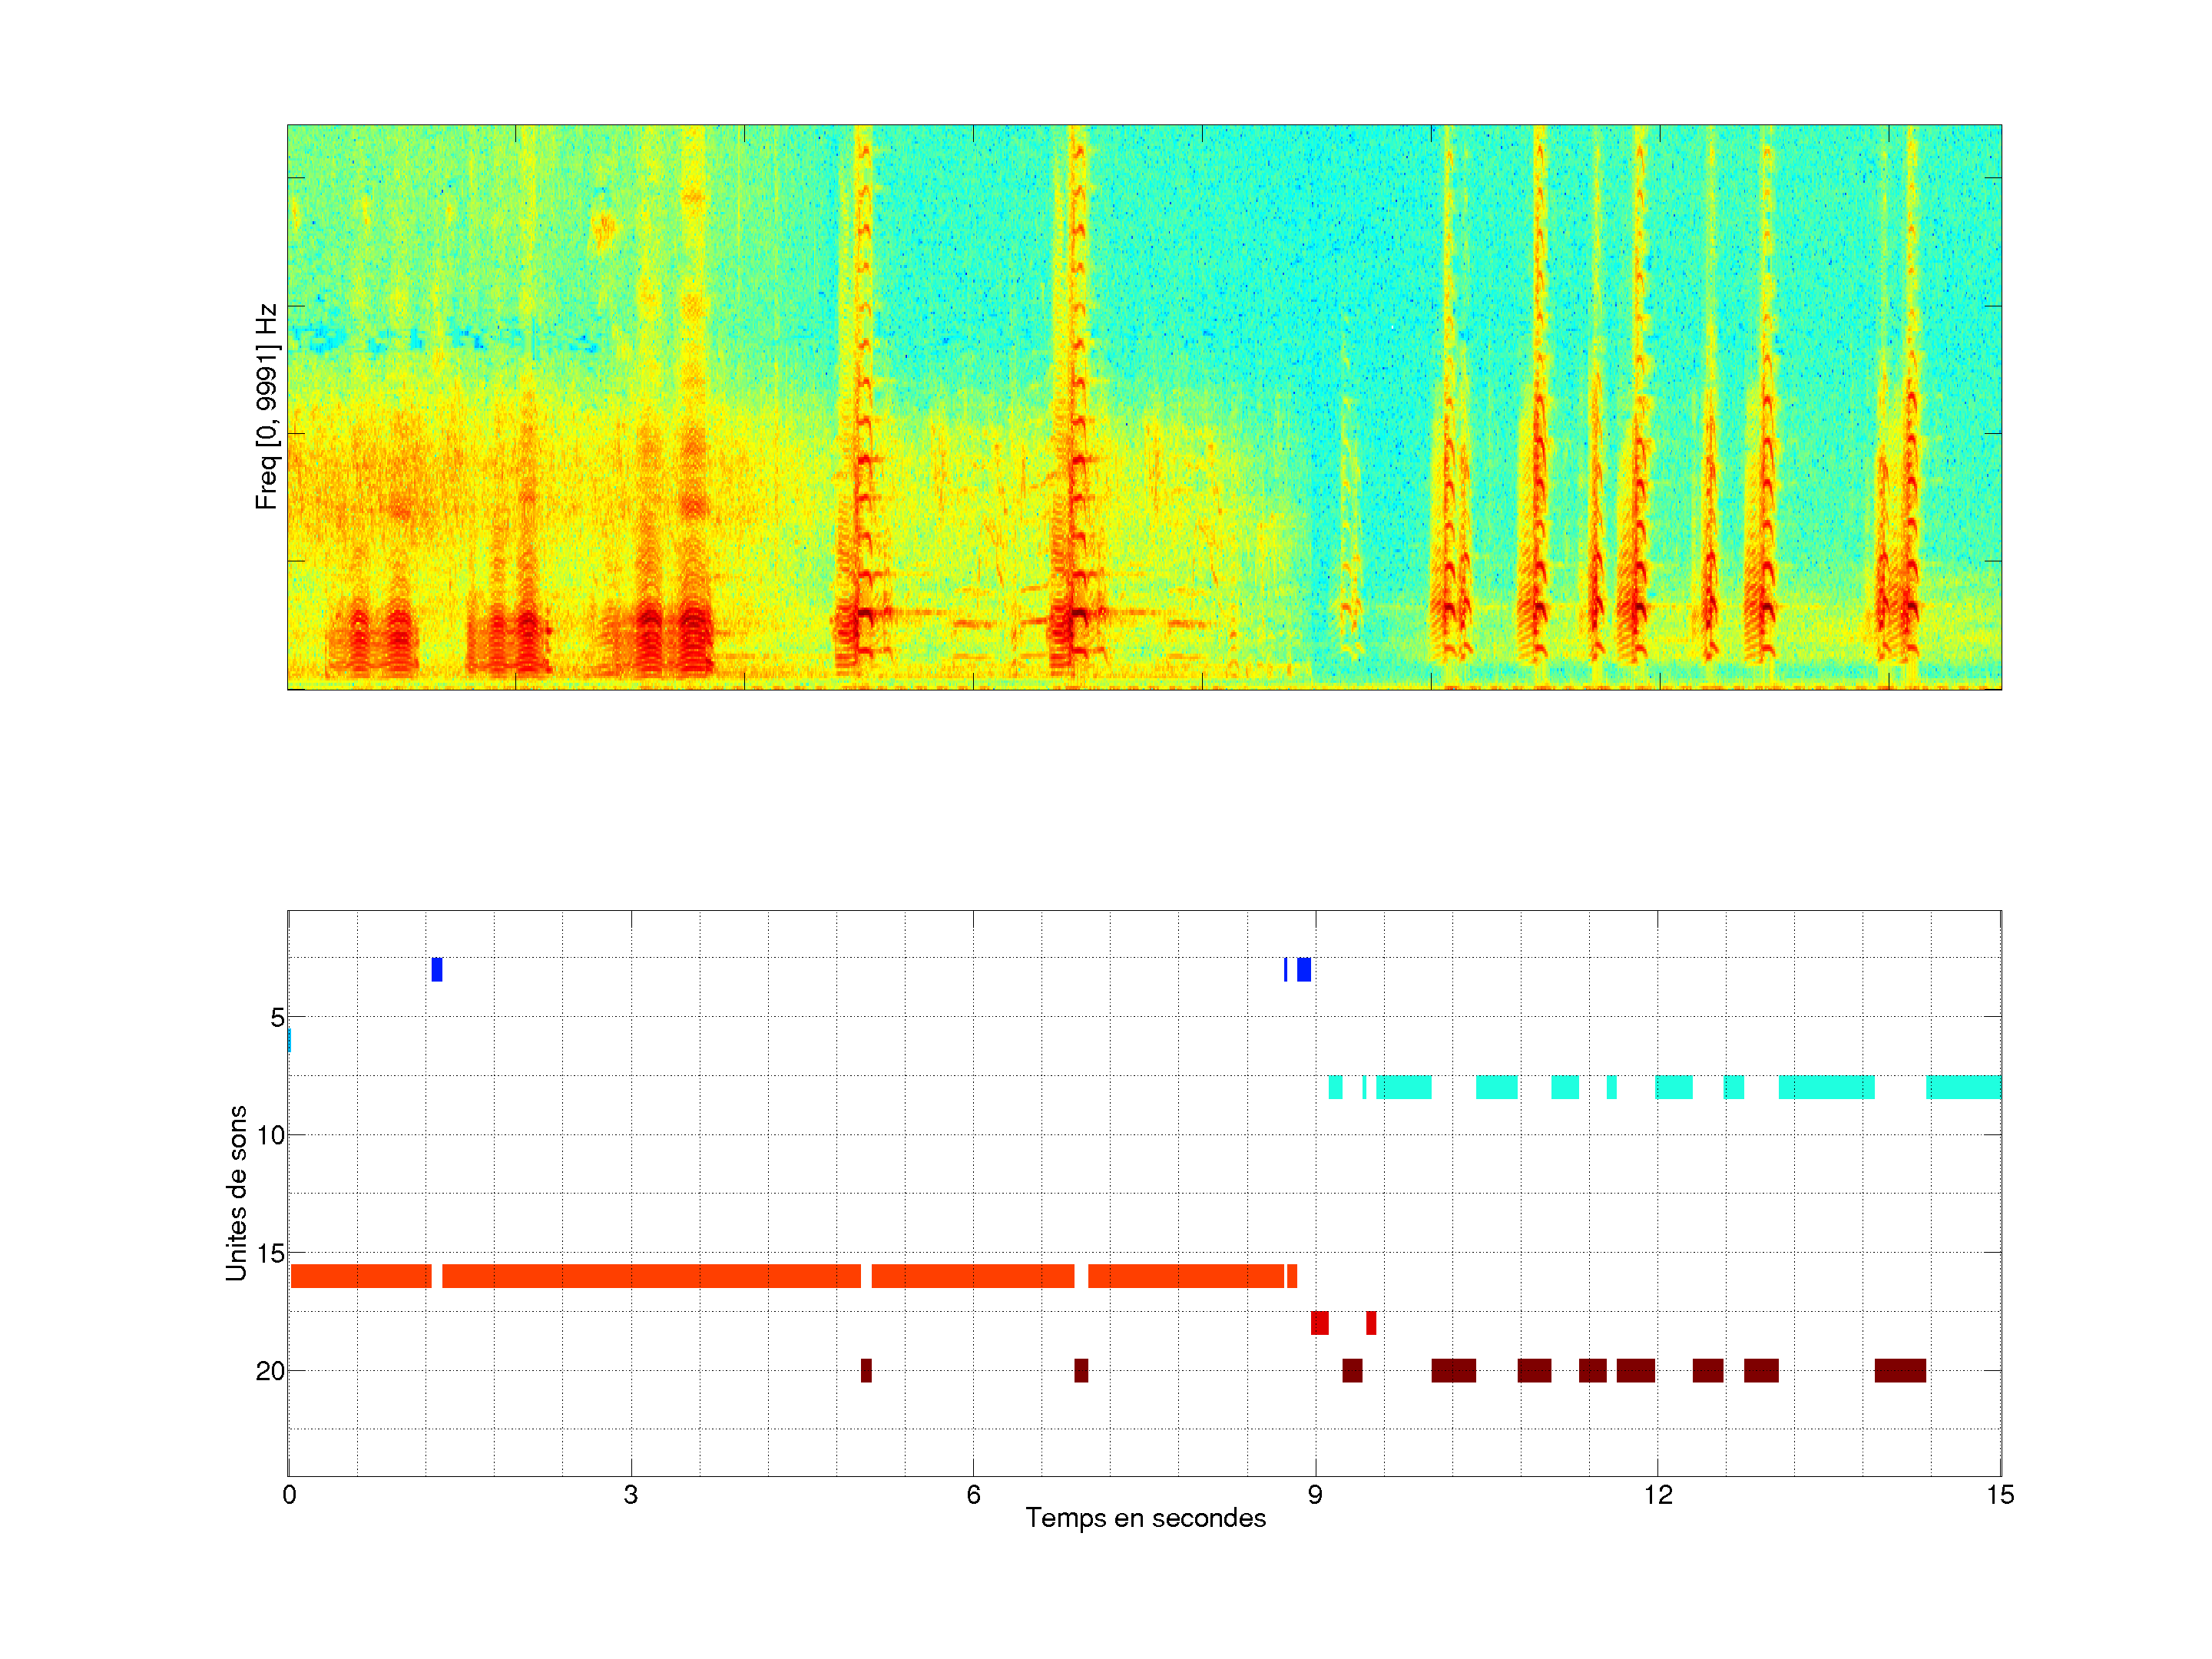Click tick label 5 on units axis
Screen dimensions: 2212x1659
coord(277,1018)
